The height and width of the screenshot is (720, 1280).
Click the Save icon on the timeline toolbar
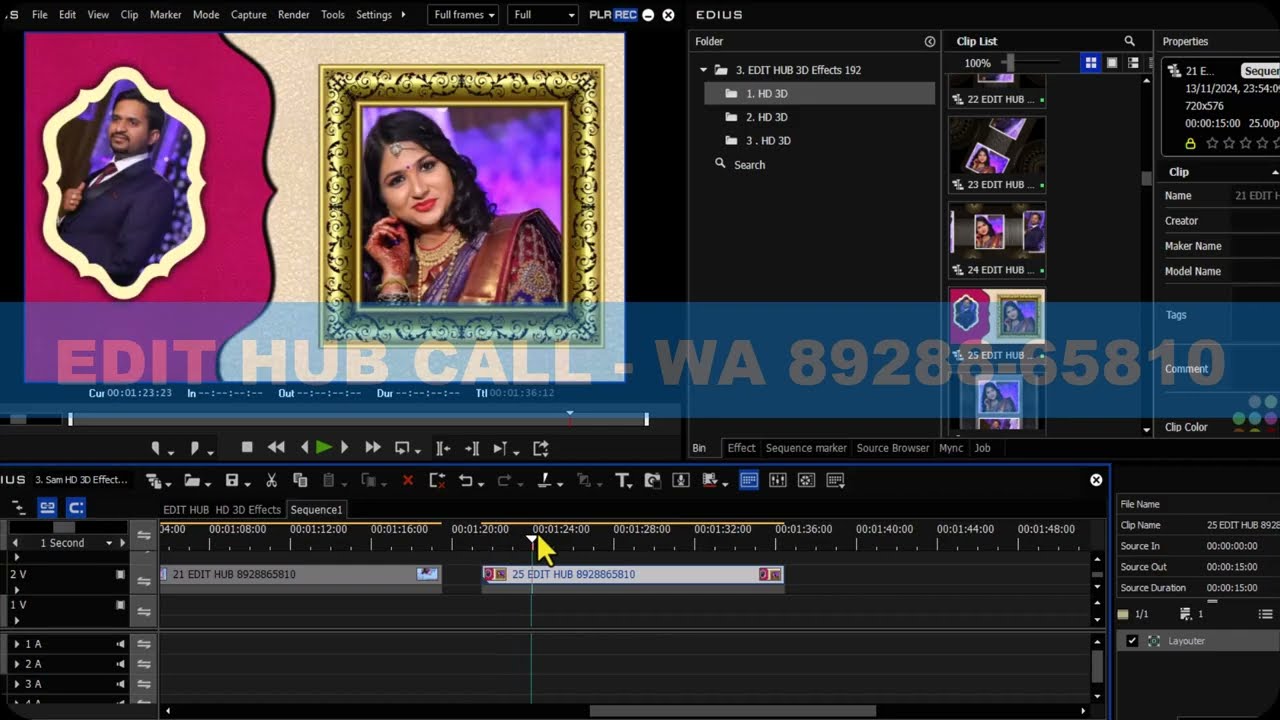click(x=232, y=480)
